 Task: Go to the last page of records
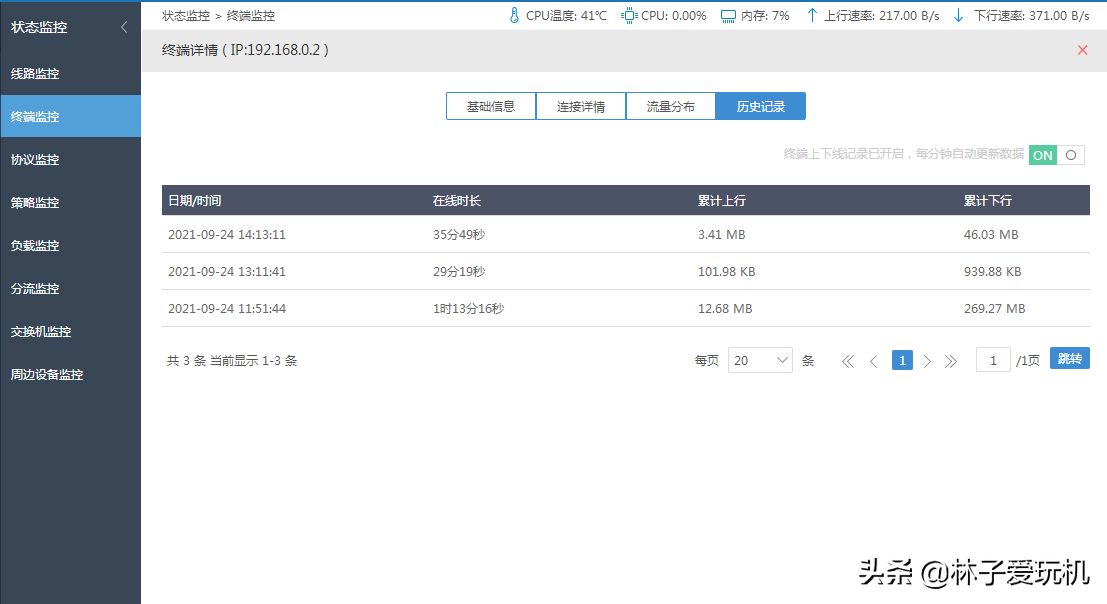[x=951, y=361]
